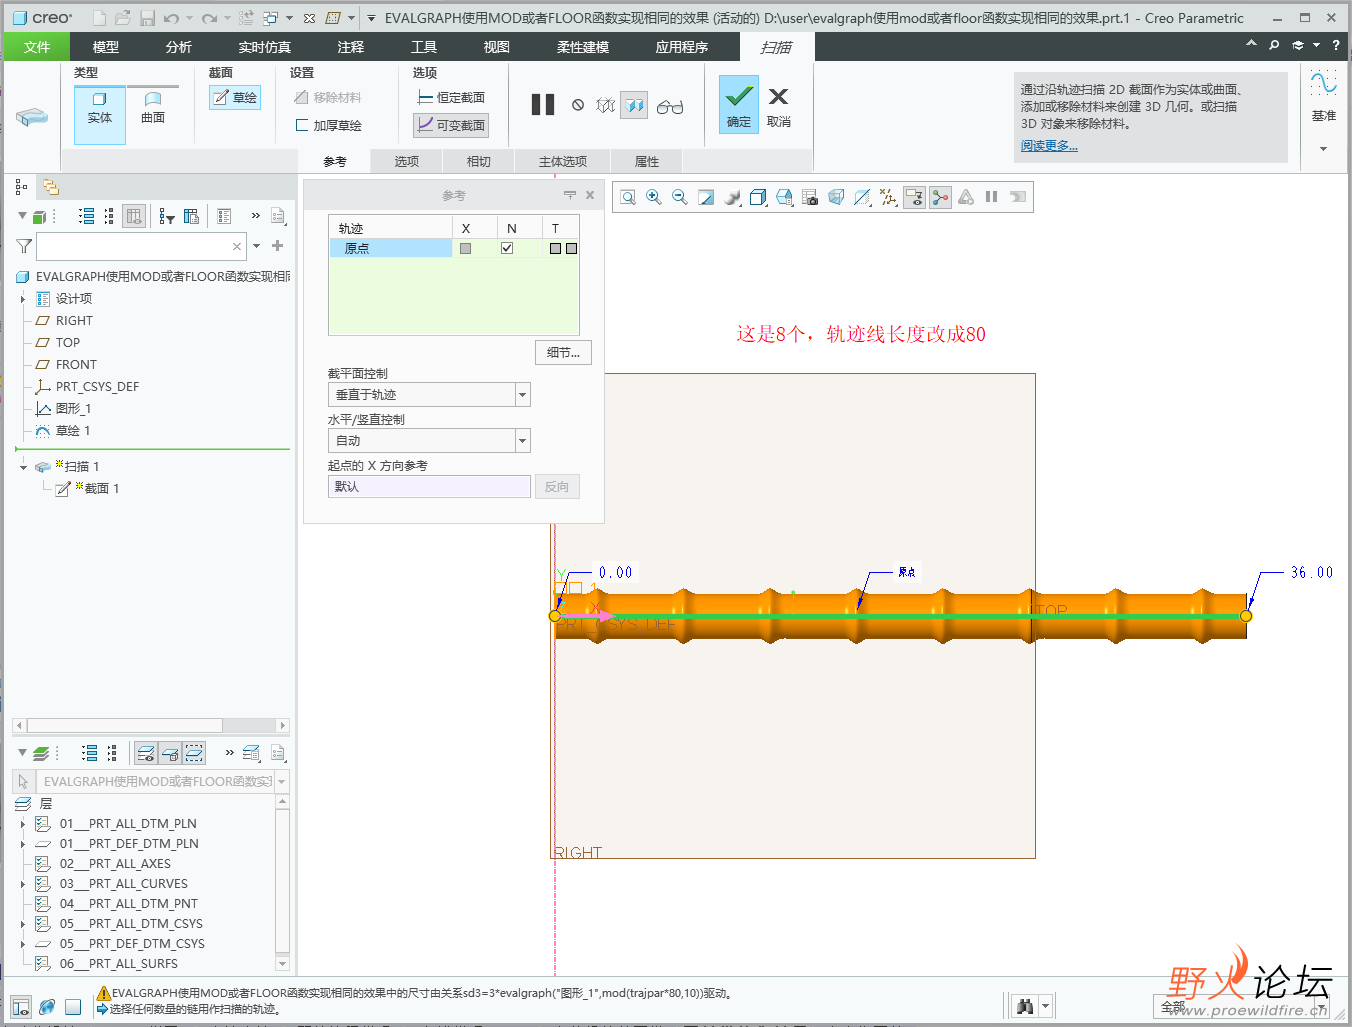Open the 分析 ribbon tab
The width and height of the screenshot is (1352, 1027).
179,47
